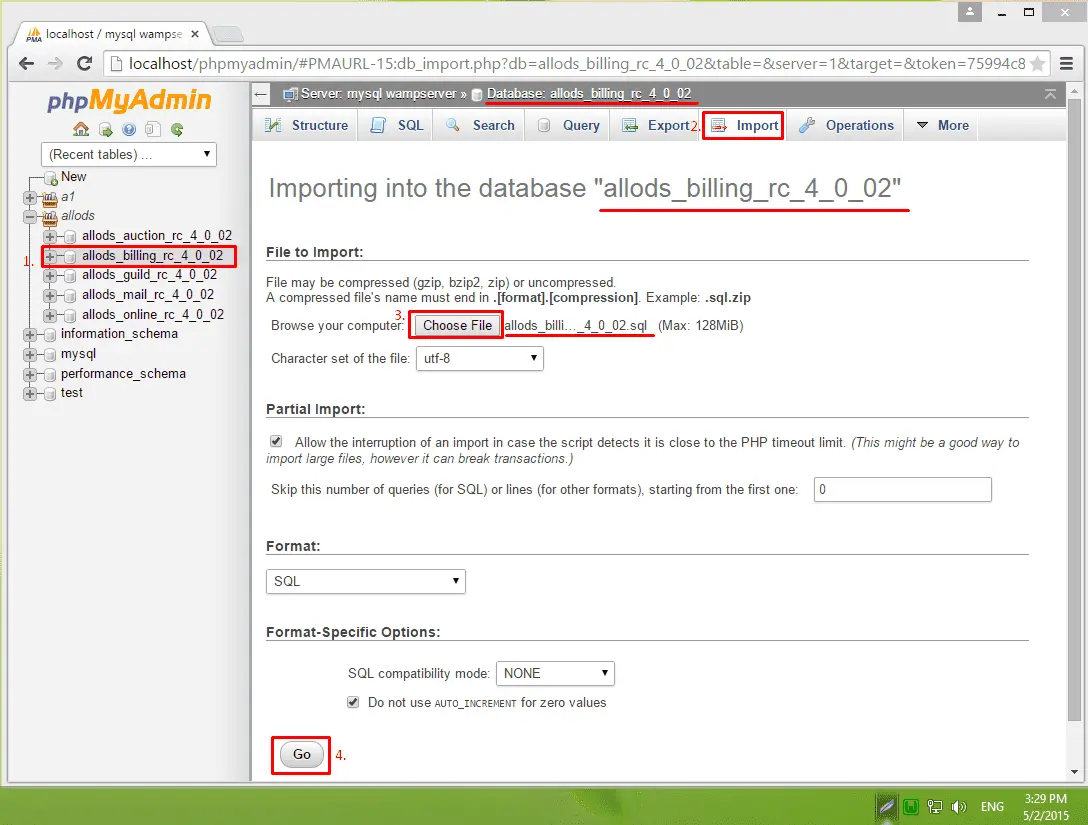Click New database link in tree
This screenshot has height=825, width=1088.
[74, 177]
